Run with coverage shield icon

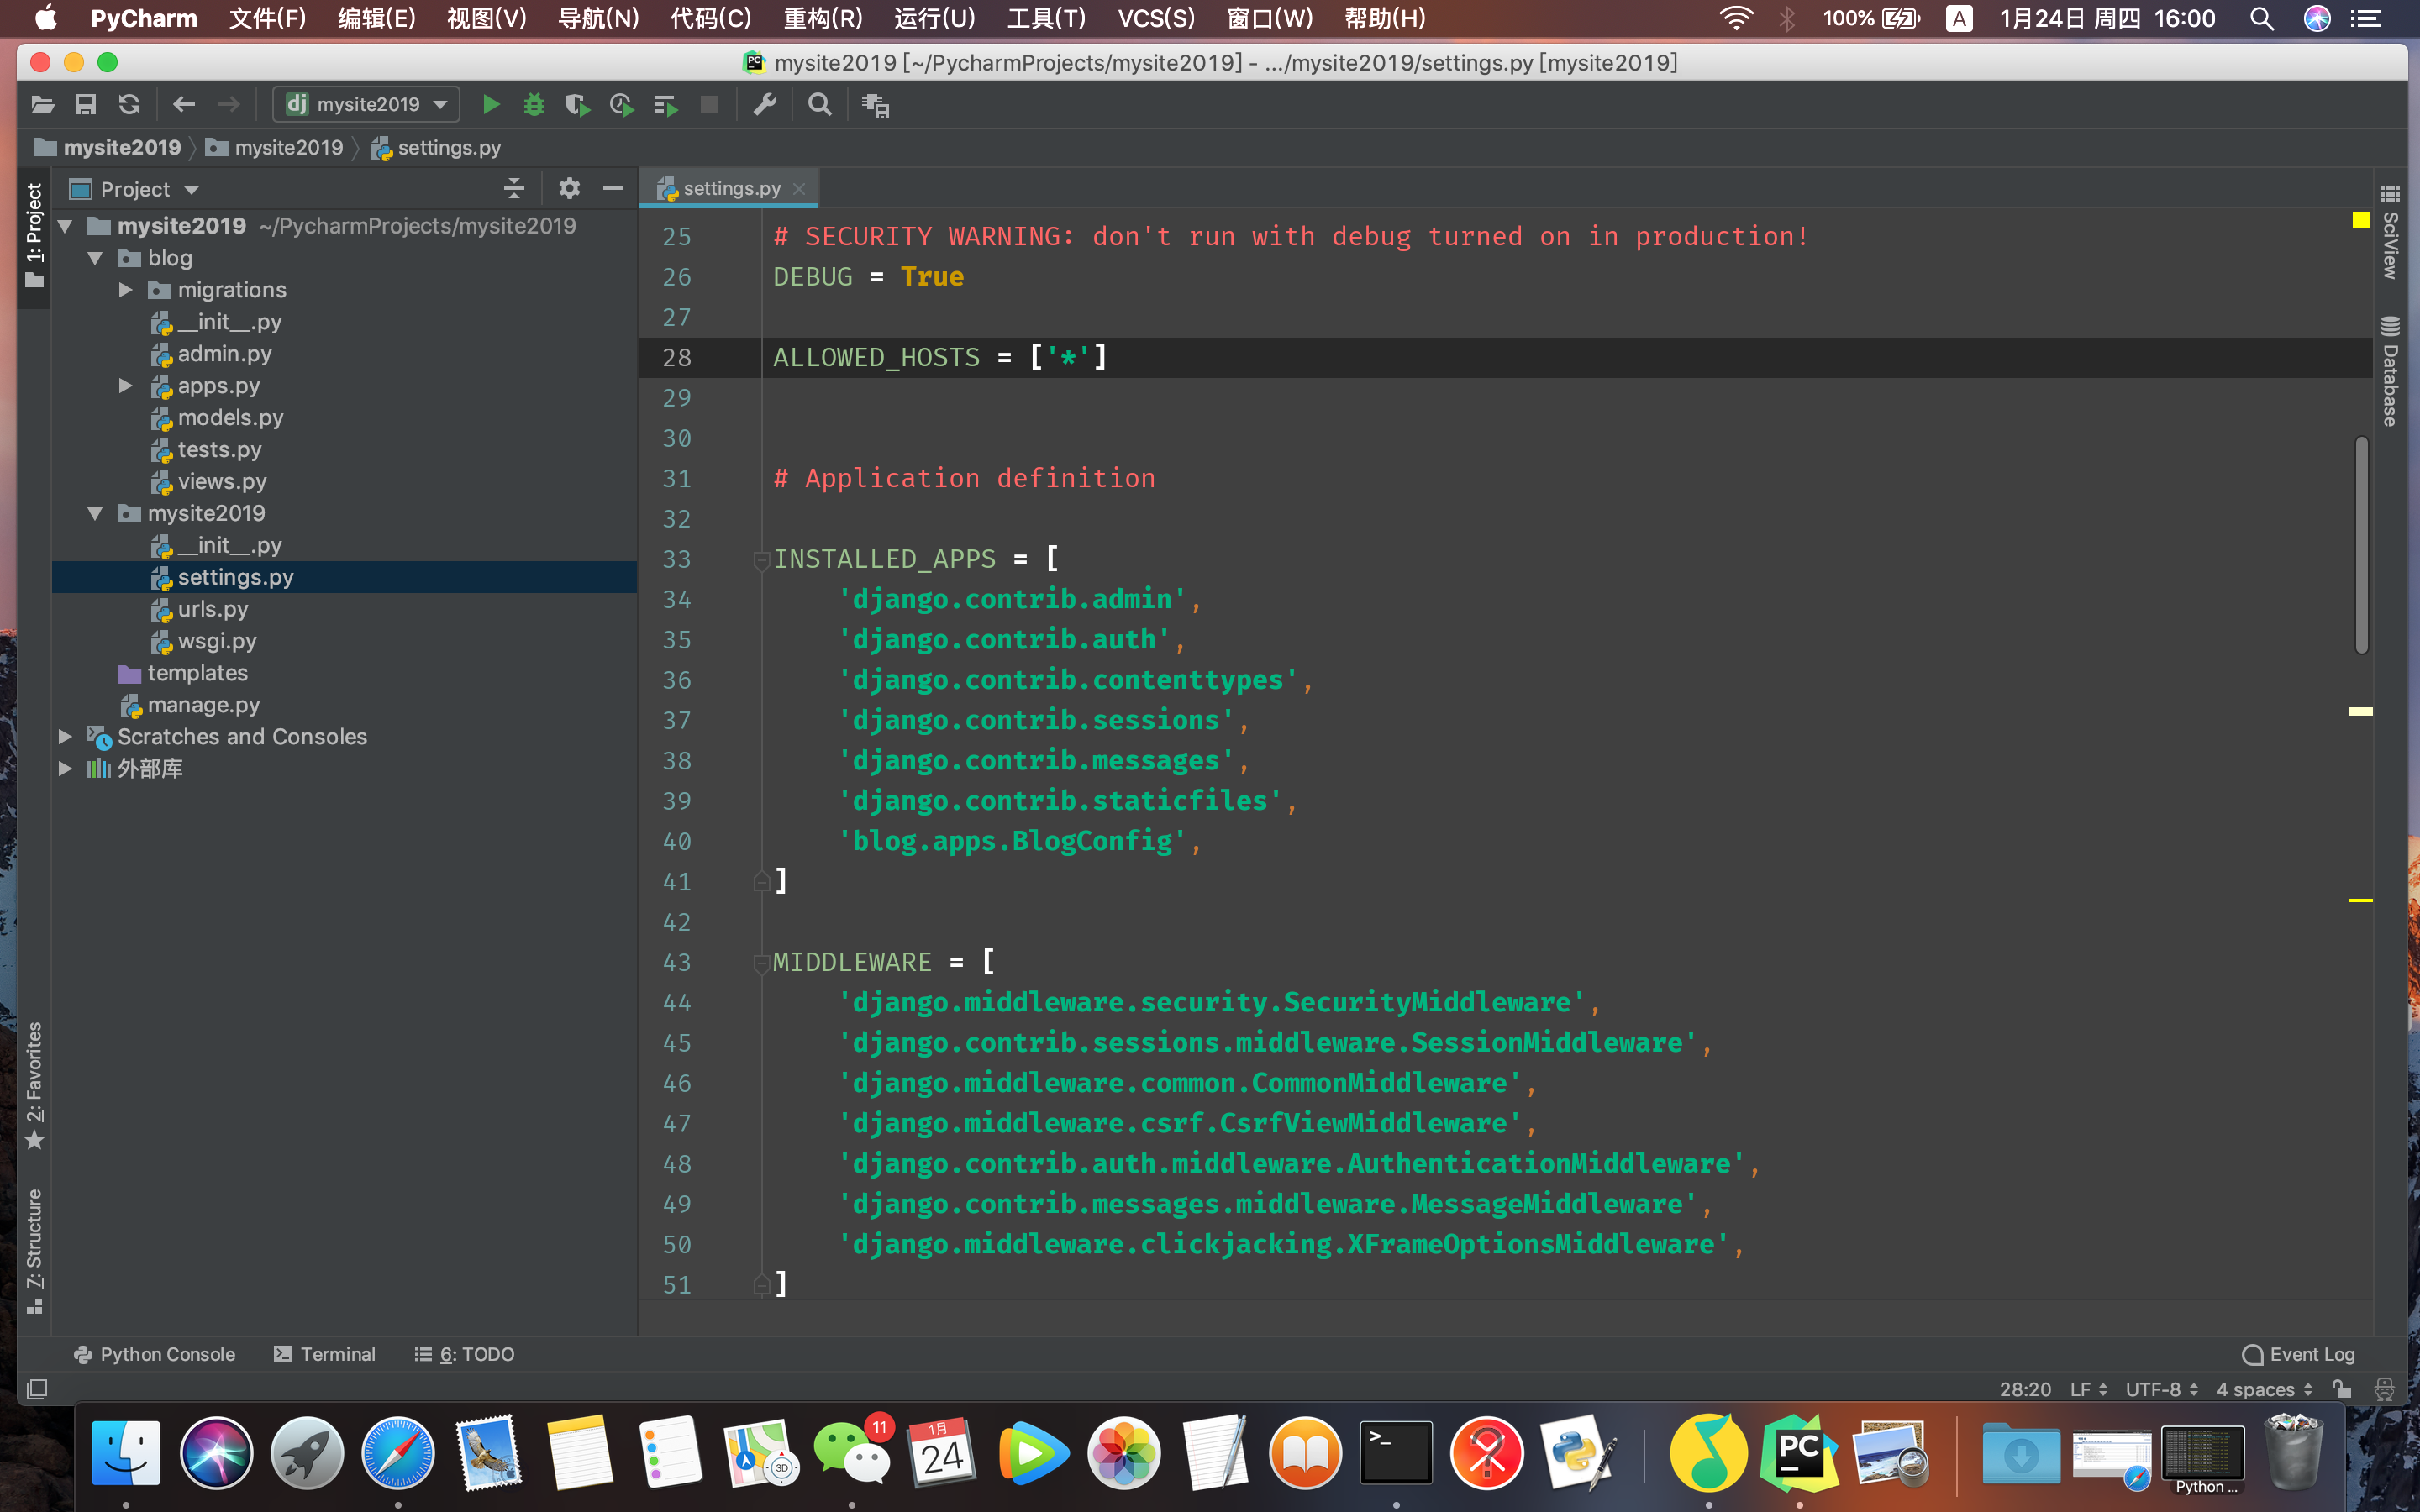click(x=577, y=104)
